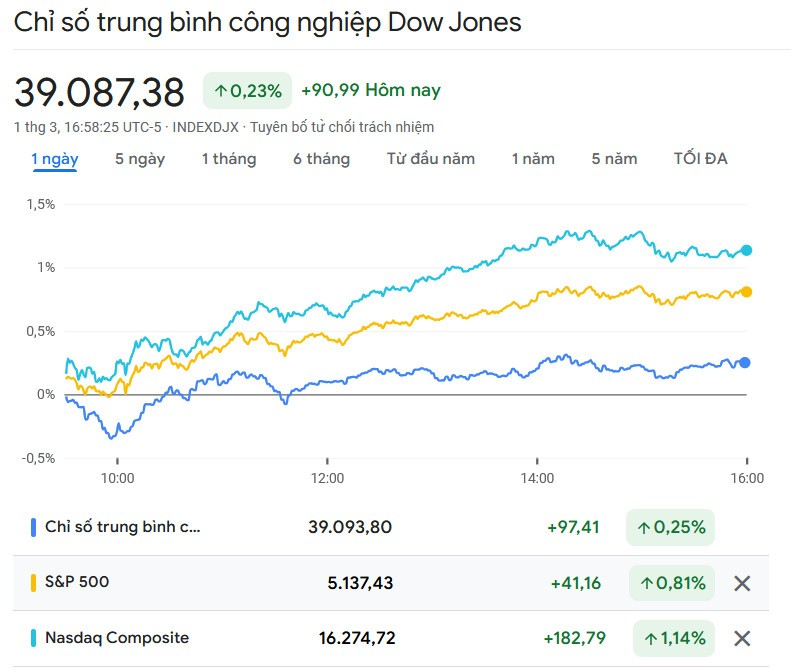This screenshot has width=791, height=668.
Task: Switch to the 5 ngày tab
Action: pos(140,159)
